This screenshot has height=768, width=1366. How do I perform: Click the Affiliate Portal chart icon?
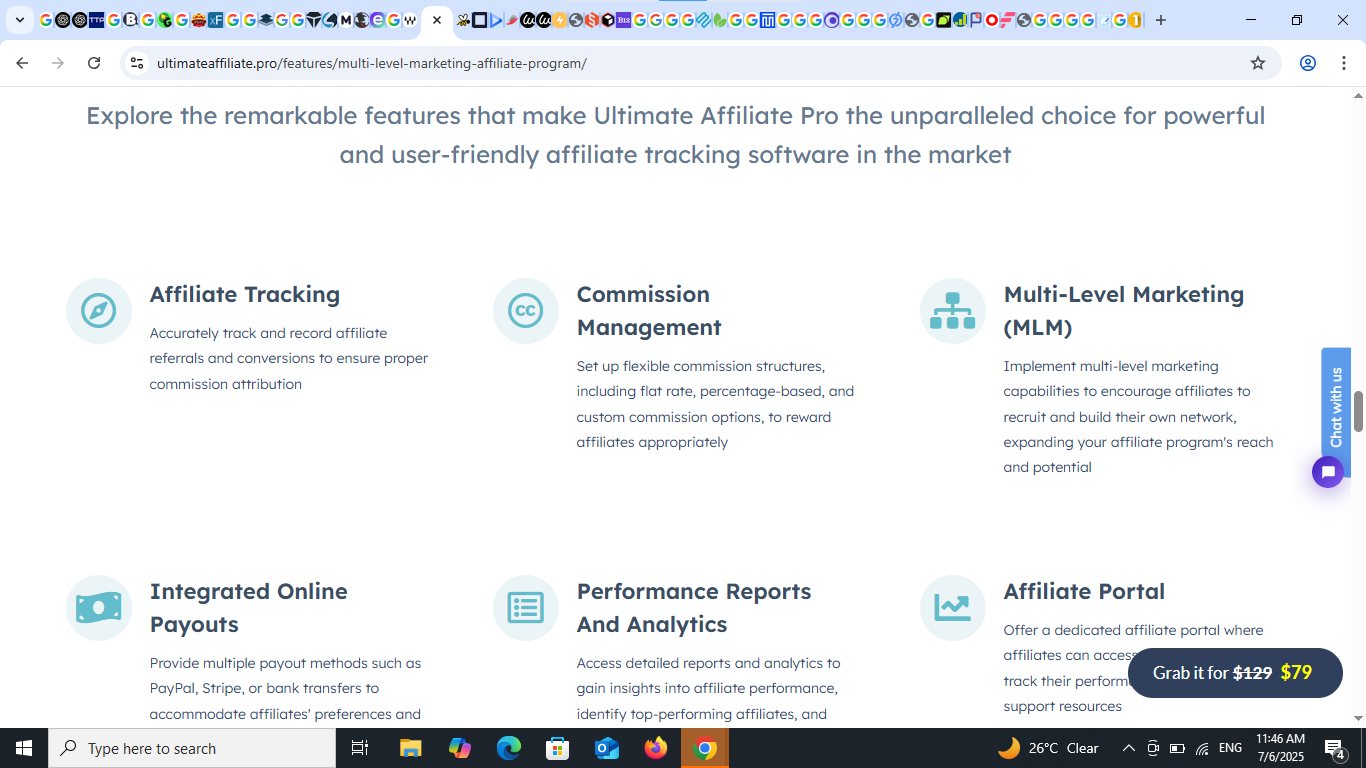[x=953, y=608]
